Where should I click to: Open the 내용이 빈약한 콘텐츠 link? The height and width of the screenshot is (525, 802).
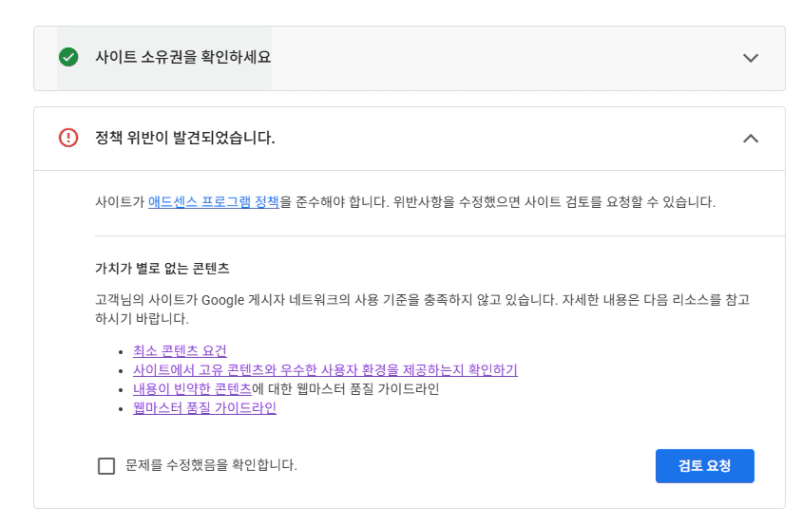coord(191,389)
